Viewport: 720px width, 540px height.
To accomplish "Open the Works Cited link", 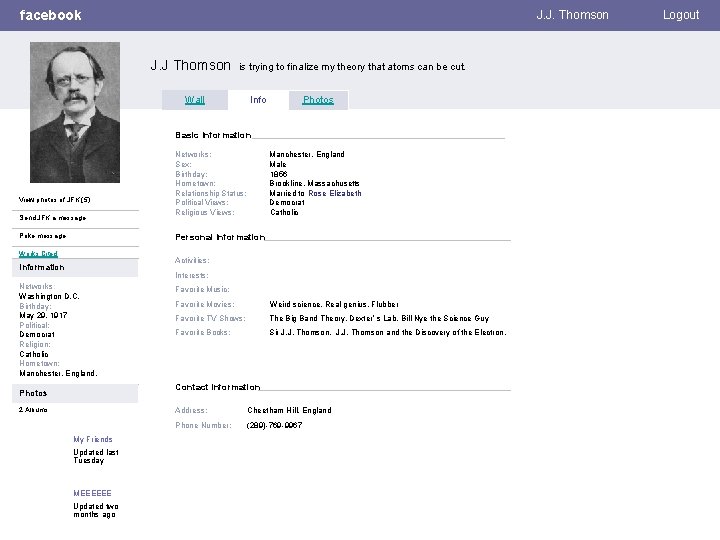I will pos(38,253).
